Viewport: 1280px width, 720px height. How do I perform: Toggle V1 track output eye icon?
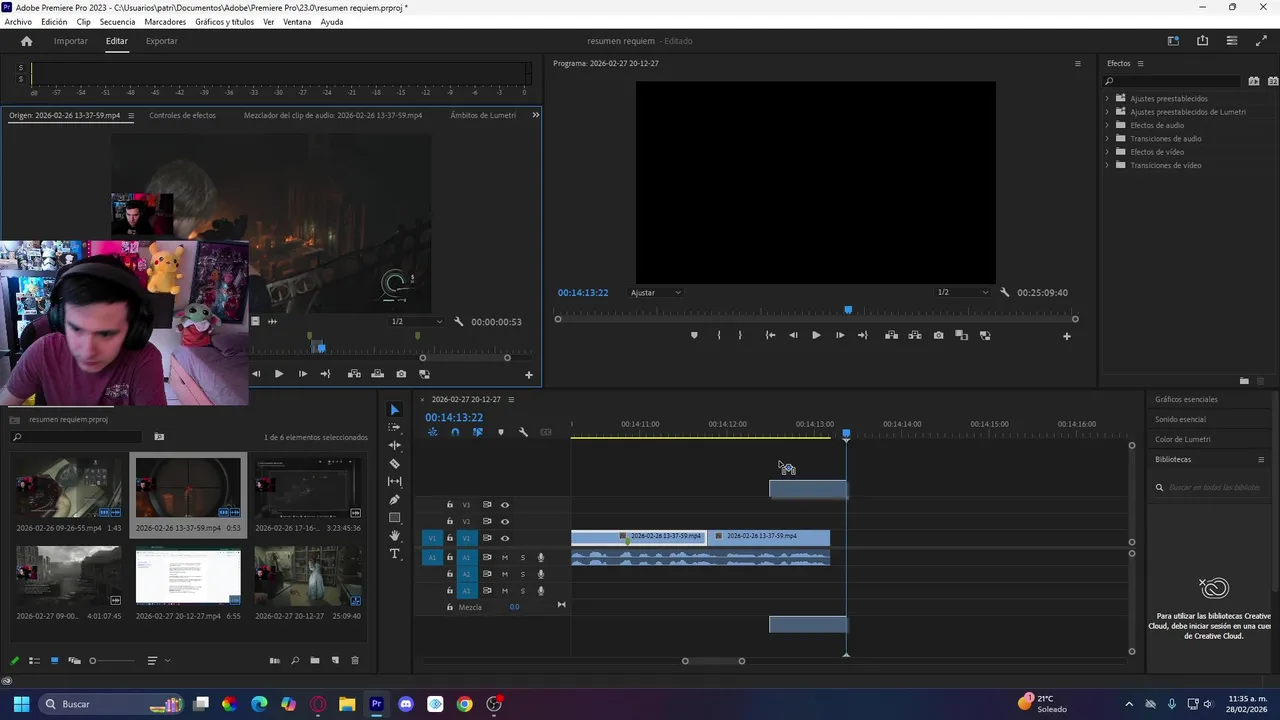click(x=505, y=538)
